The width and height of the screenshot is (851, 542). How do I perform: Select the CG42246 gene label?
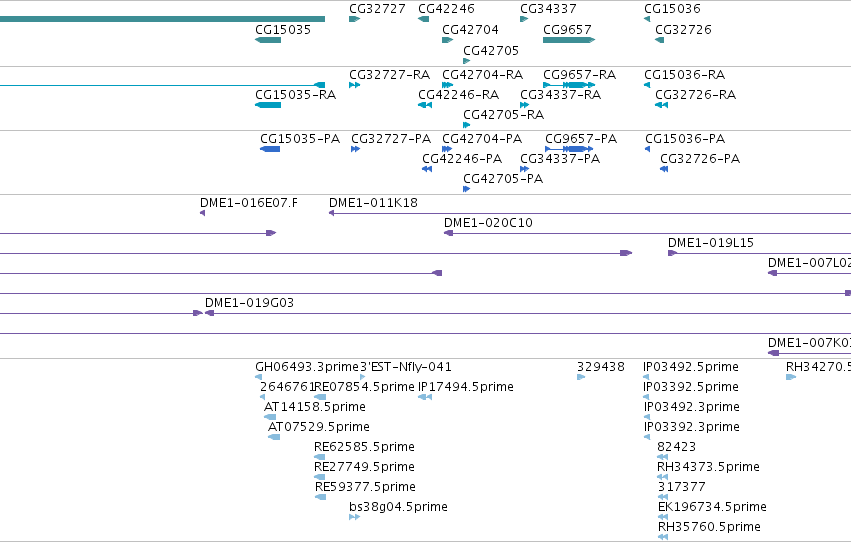click(x=446, y=9)
